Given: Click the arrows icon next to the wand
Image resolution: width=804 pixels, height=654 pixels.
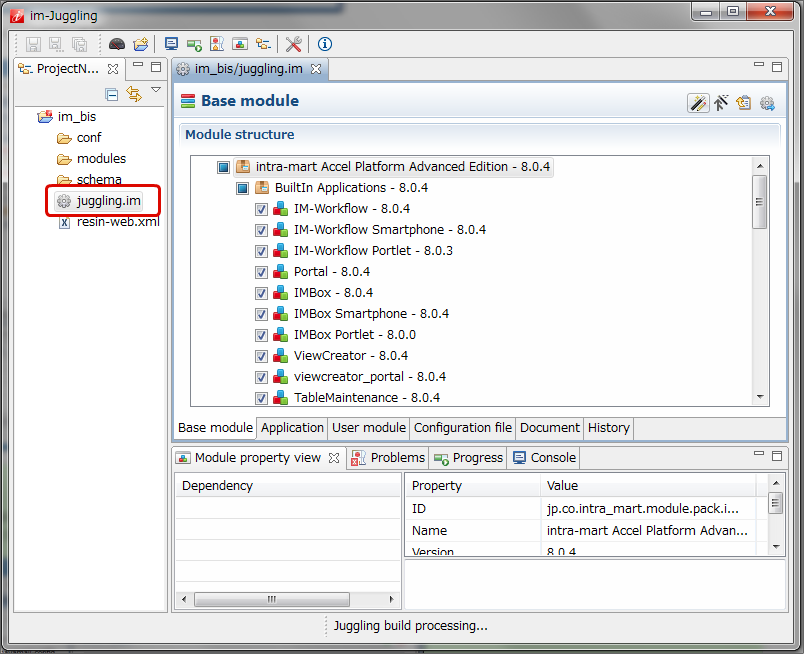Looking at the screenshot, I should point(721,103).
